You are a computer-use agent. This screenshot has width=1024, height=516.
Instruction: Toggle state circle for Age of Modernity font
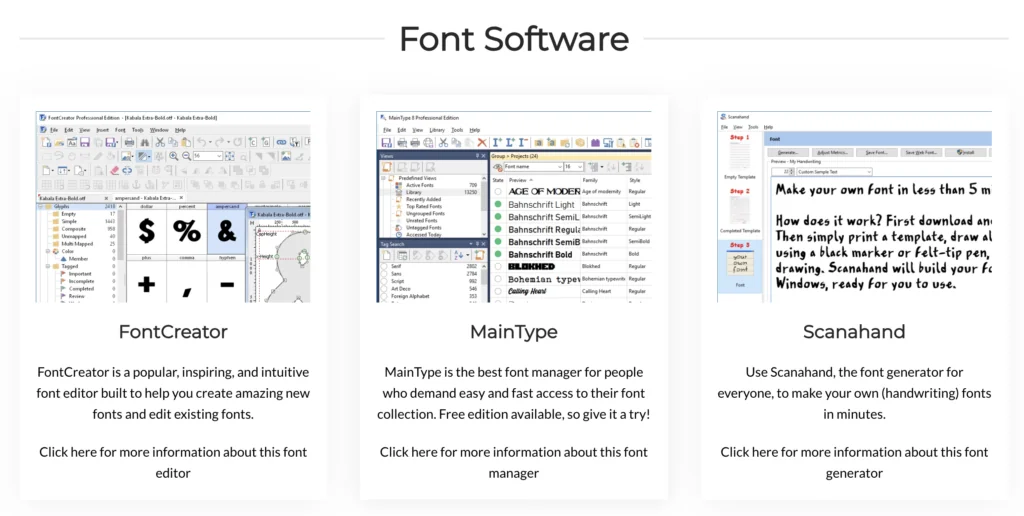click(498, 192)
